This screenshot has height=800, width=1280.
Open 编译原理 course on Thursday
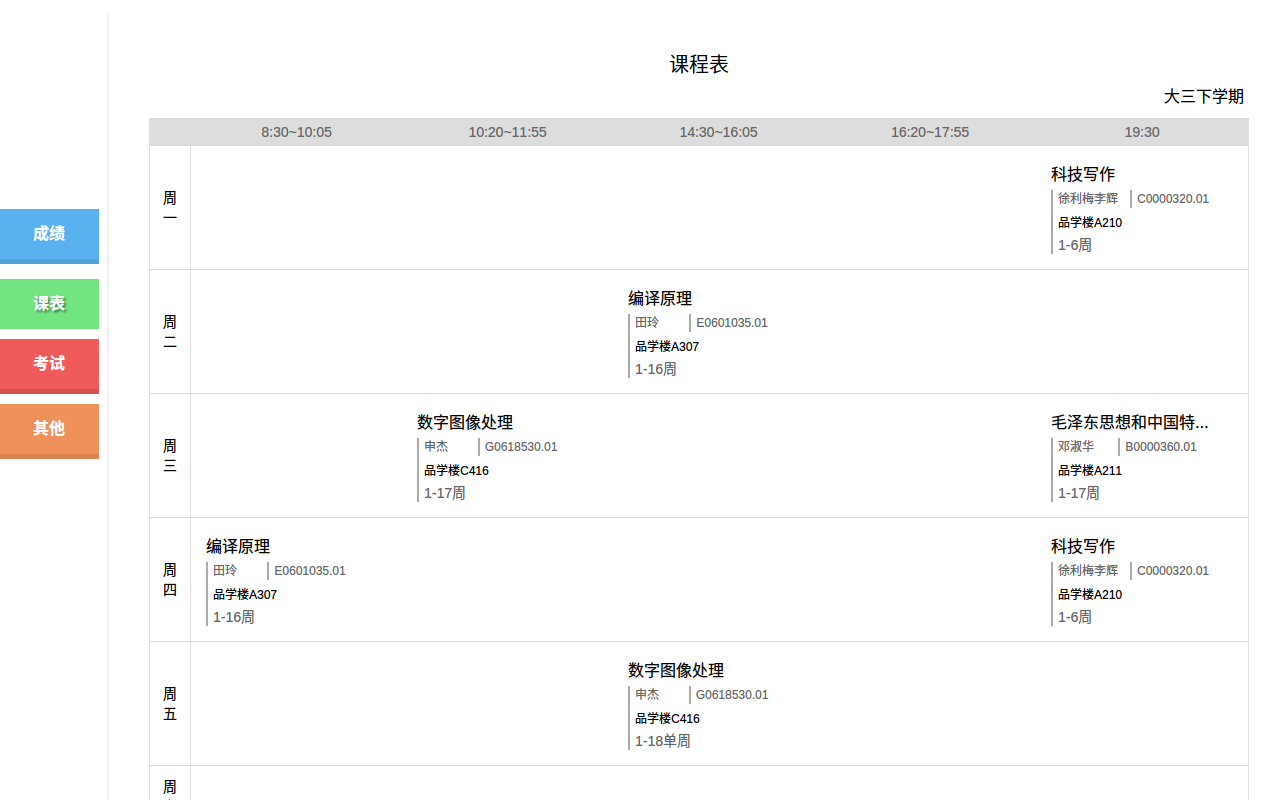[x=238, y=546]
